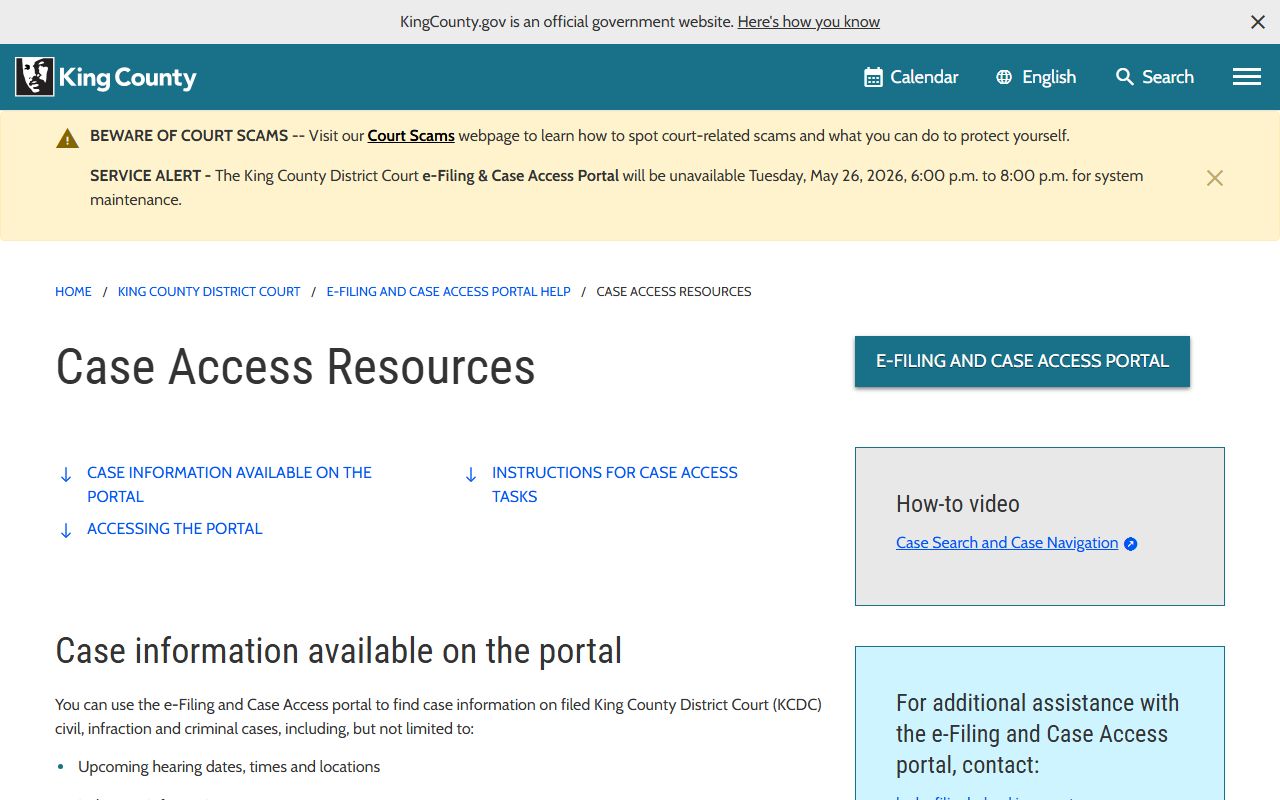Click 'Upcoming hearing dates, times and locations' bullet
Image resolution: width=1280 pixels, height=800 pixels.
tap(229, 767)
